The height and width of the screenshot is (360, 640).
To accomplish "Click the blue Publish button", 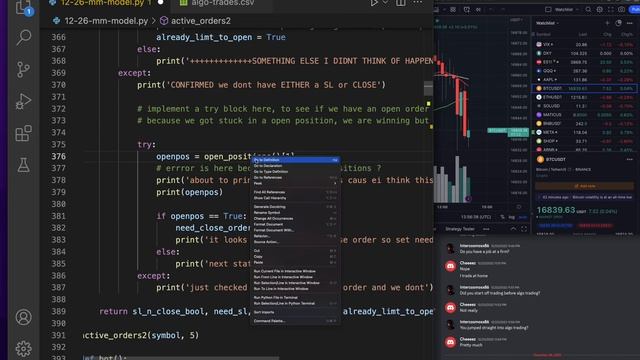I will pyautogui.click(x=634, y=9).
